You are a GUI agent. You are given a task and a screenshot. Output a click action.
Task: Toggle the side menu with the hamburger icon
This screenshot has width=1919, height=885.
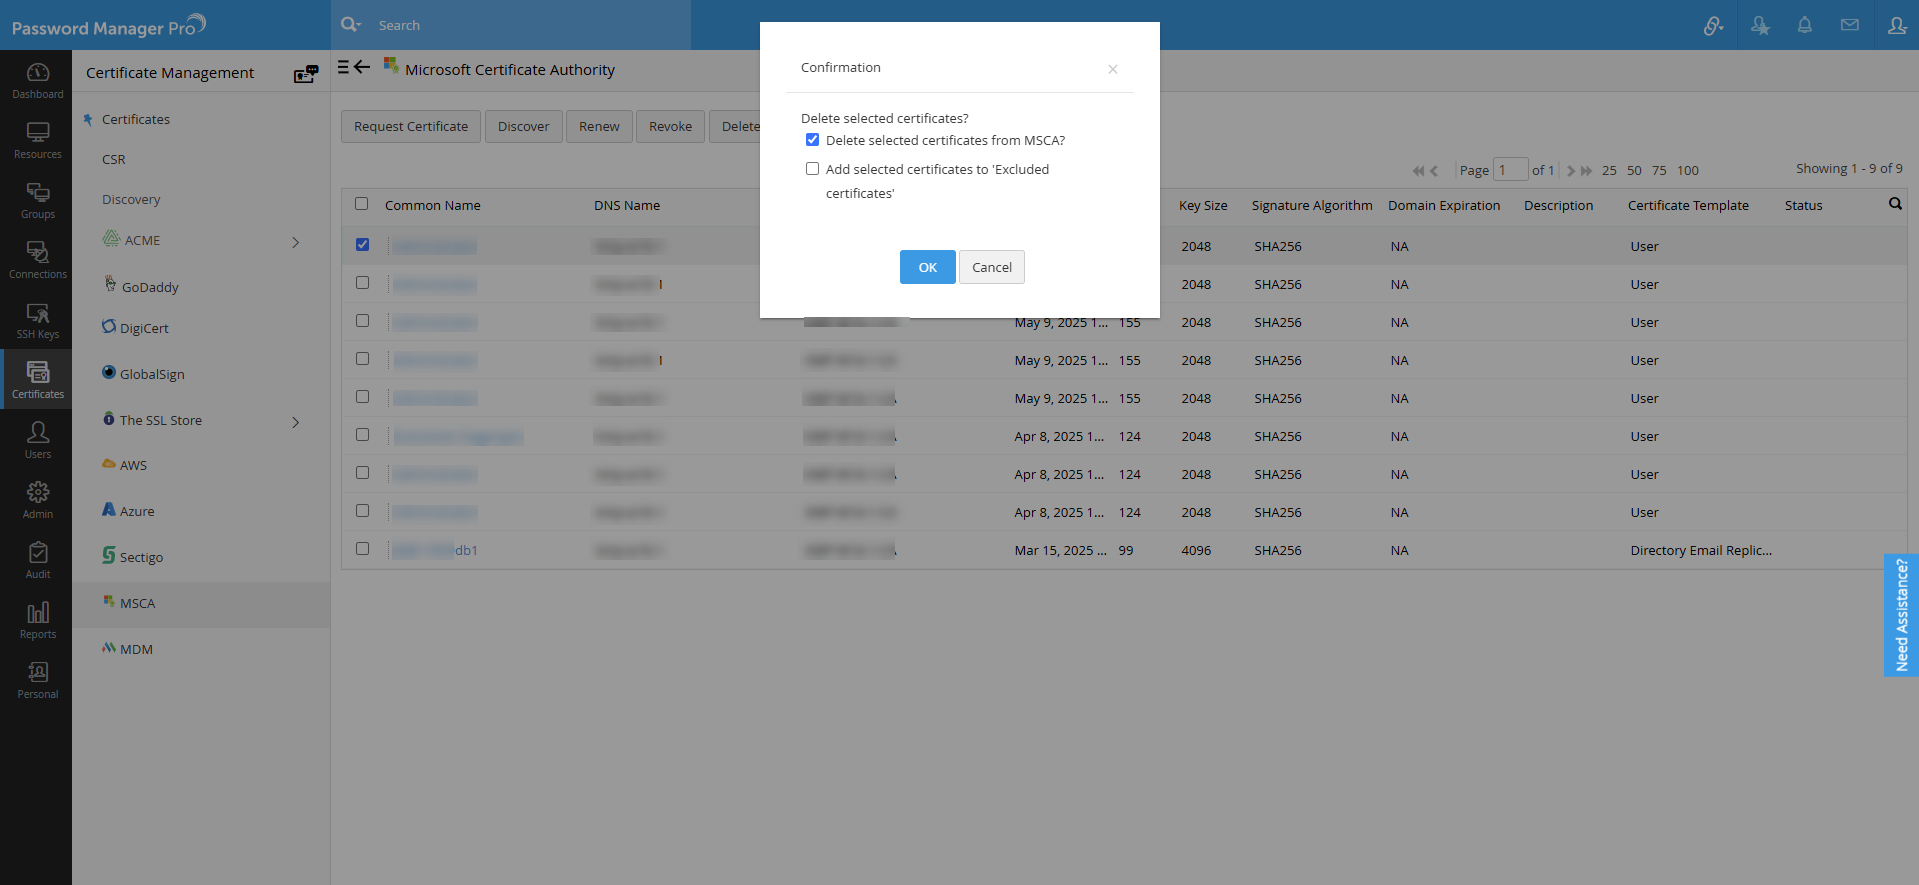(x=343, y=67)
